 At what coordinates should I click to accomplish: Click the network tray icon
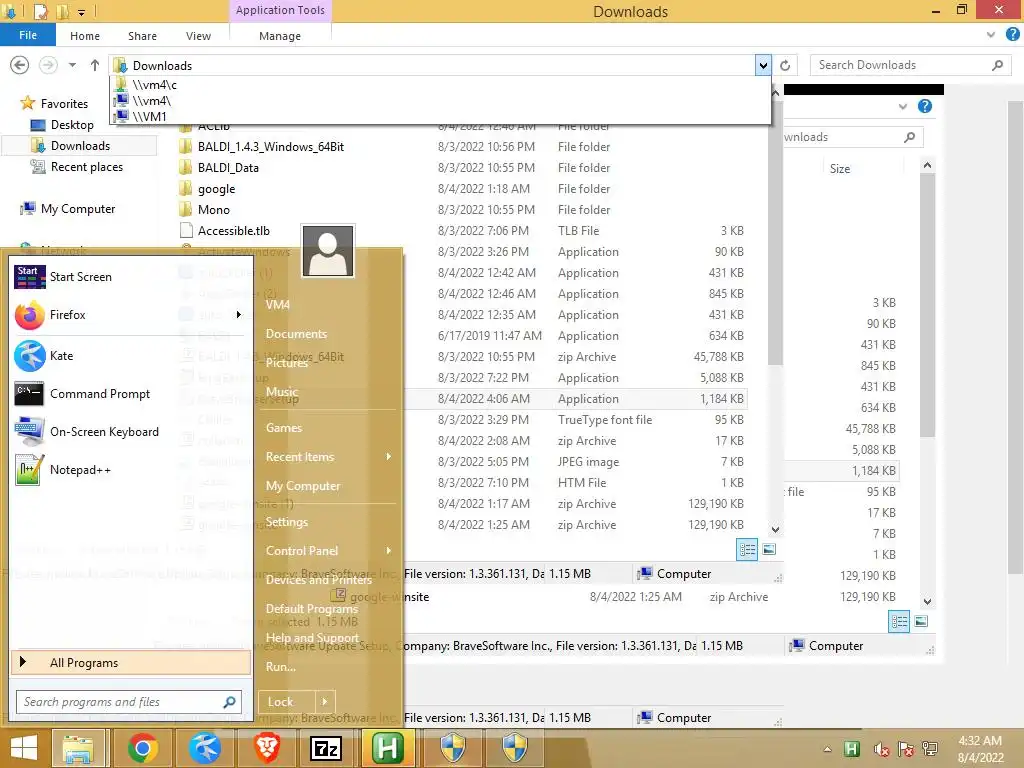tap(930, 749)
